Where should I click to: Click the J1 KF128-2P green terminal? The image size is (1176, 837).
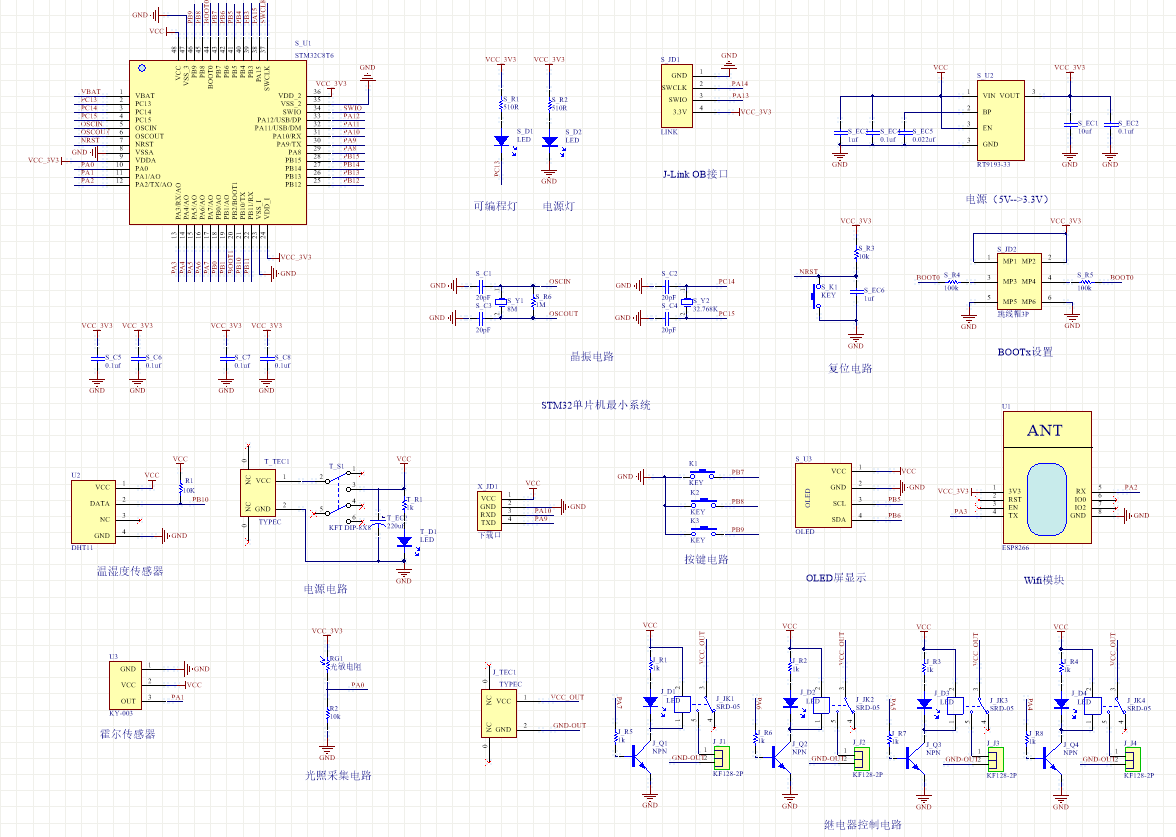722,757
